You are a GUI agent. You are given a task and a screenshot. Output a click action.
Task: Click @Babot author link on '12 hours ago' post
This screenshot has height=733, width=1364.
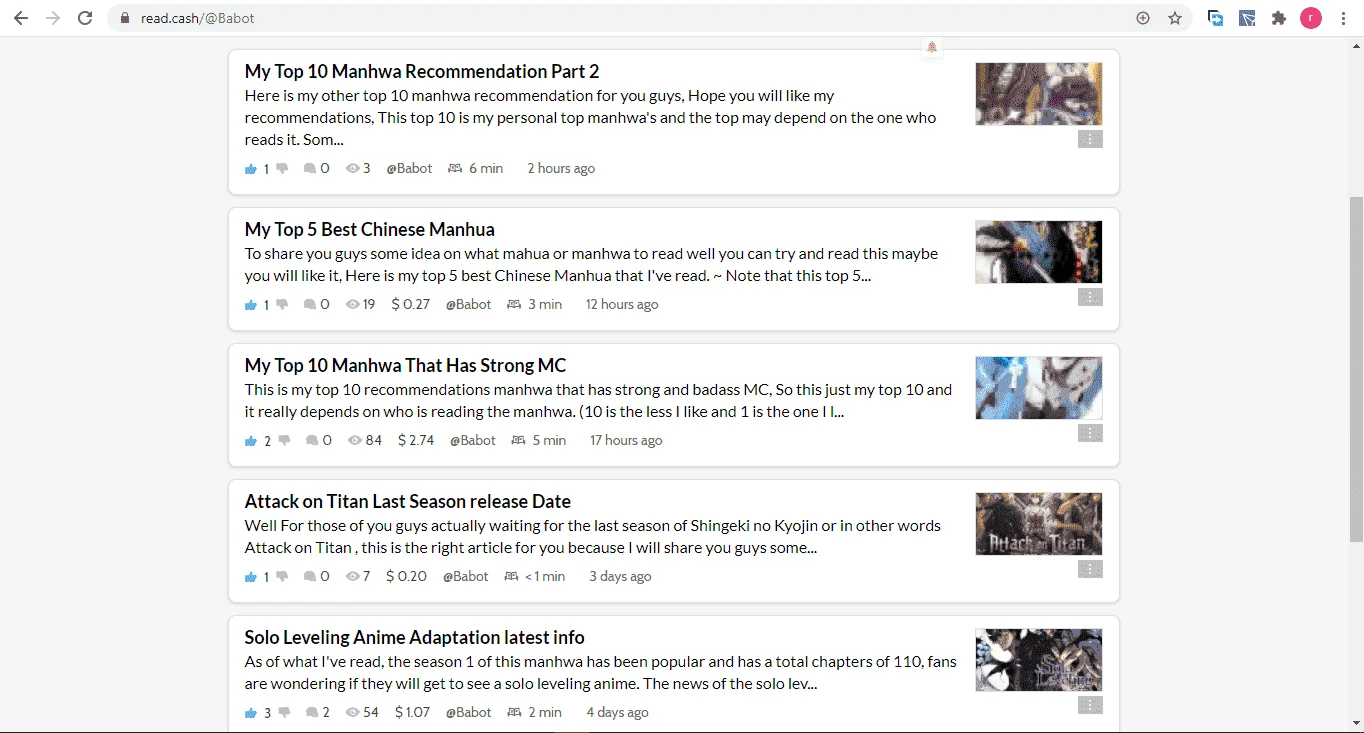tap(468, 304)
